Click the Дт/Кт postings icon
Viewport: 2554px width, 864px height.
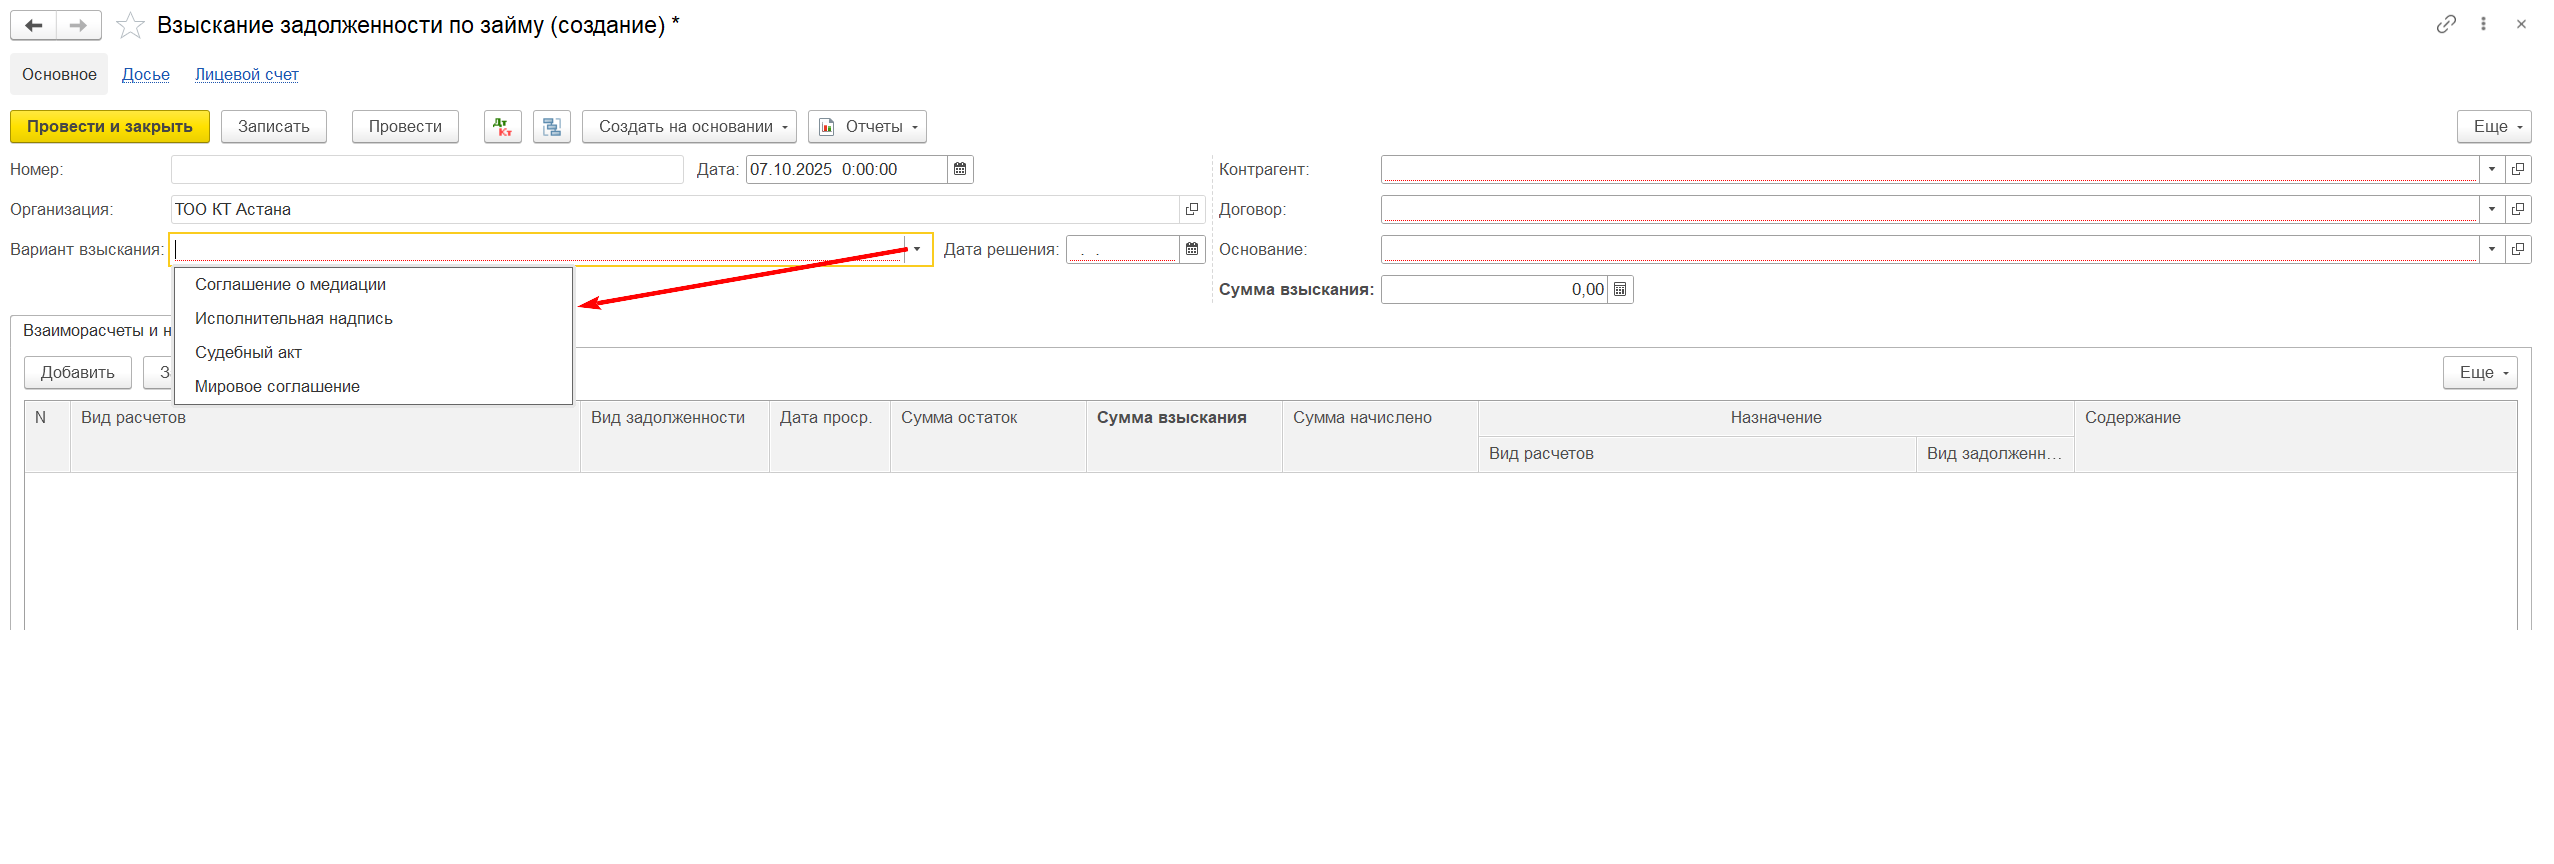[x=503, y=127]
